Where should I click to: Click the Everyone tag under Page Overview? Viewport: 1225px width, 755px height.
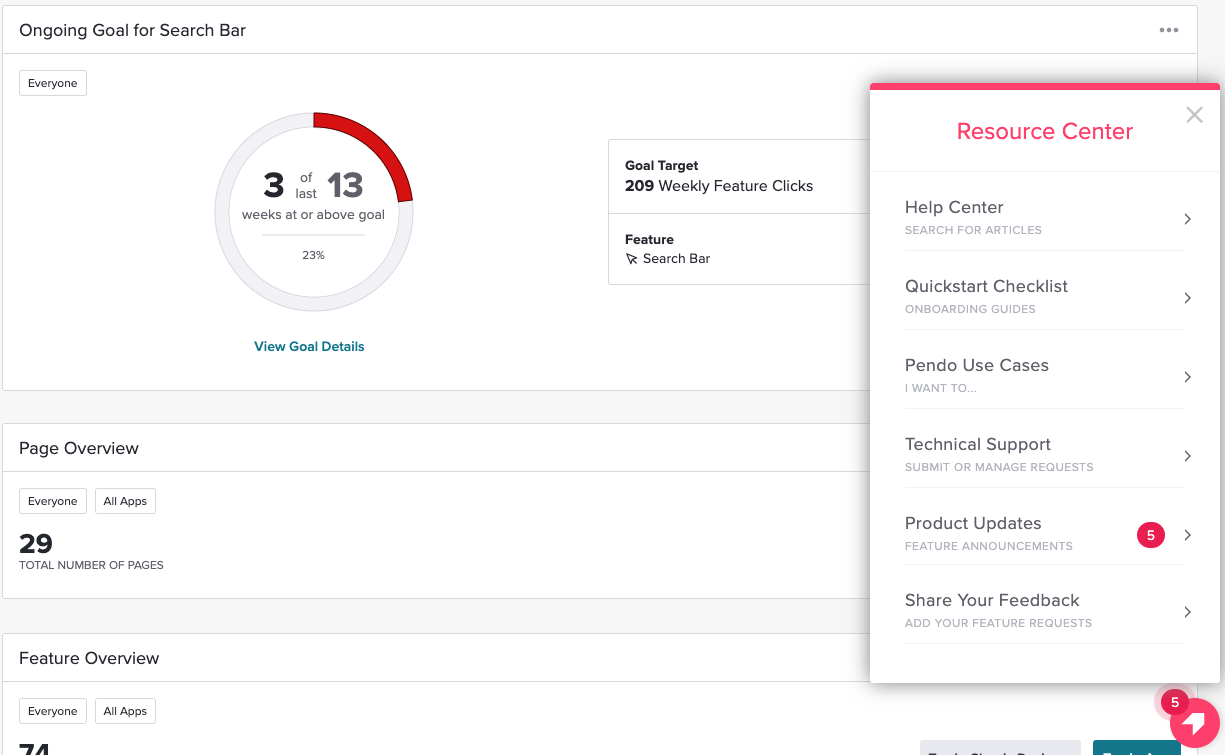[53, 501]
